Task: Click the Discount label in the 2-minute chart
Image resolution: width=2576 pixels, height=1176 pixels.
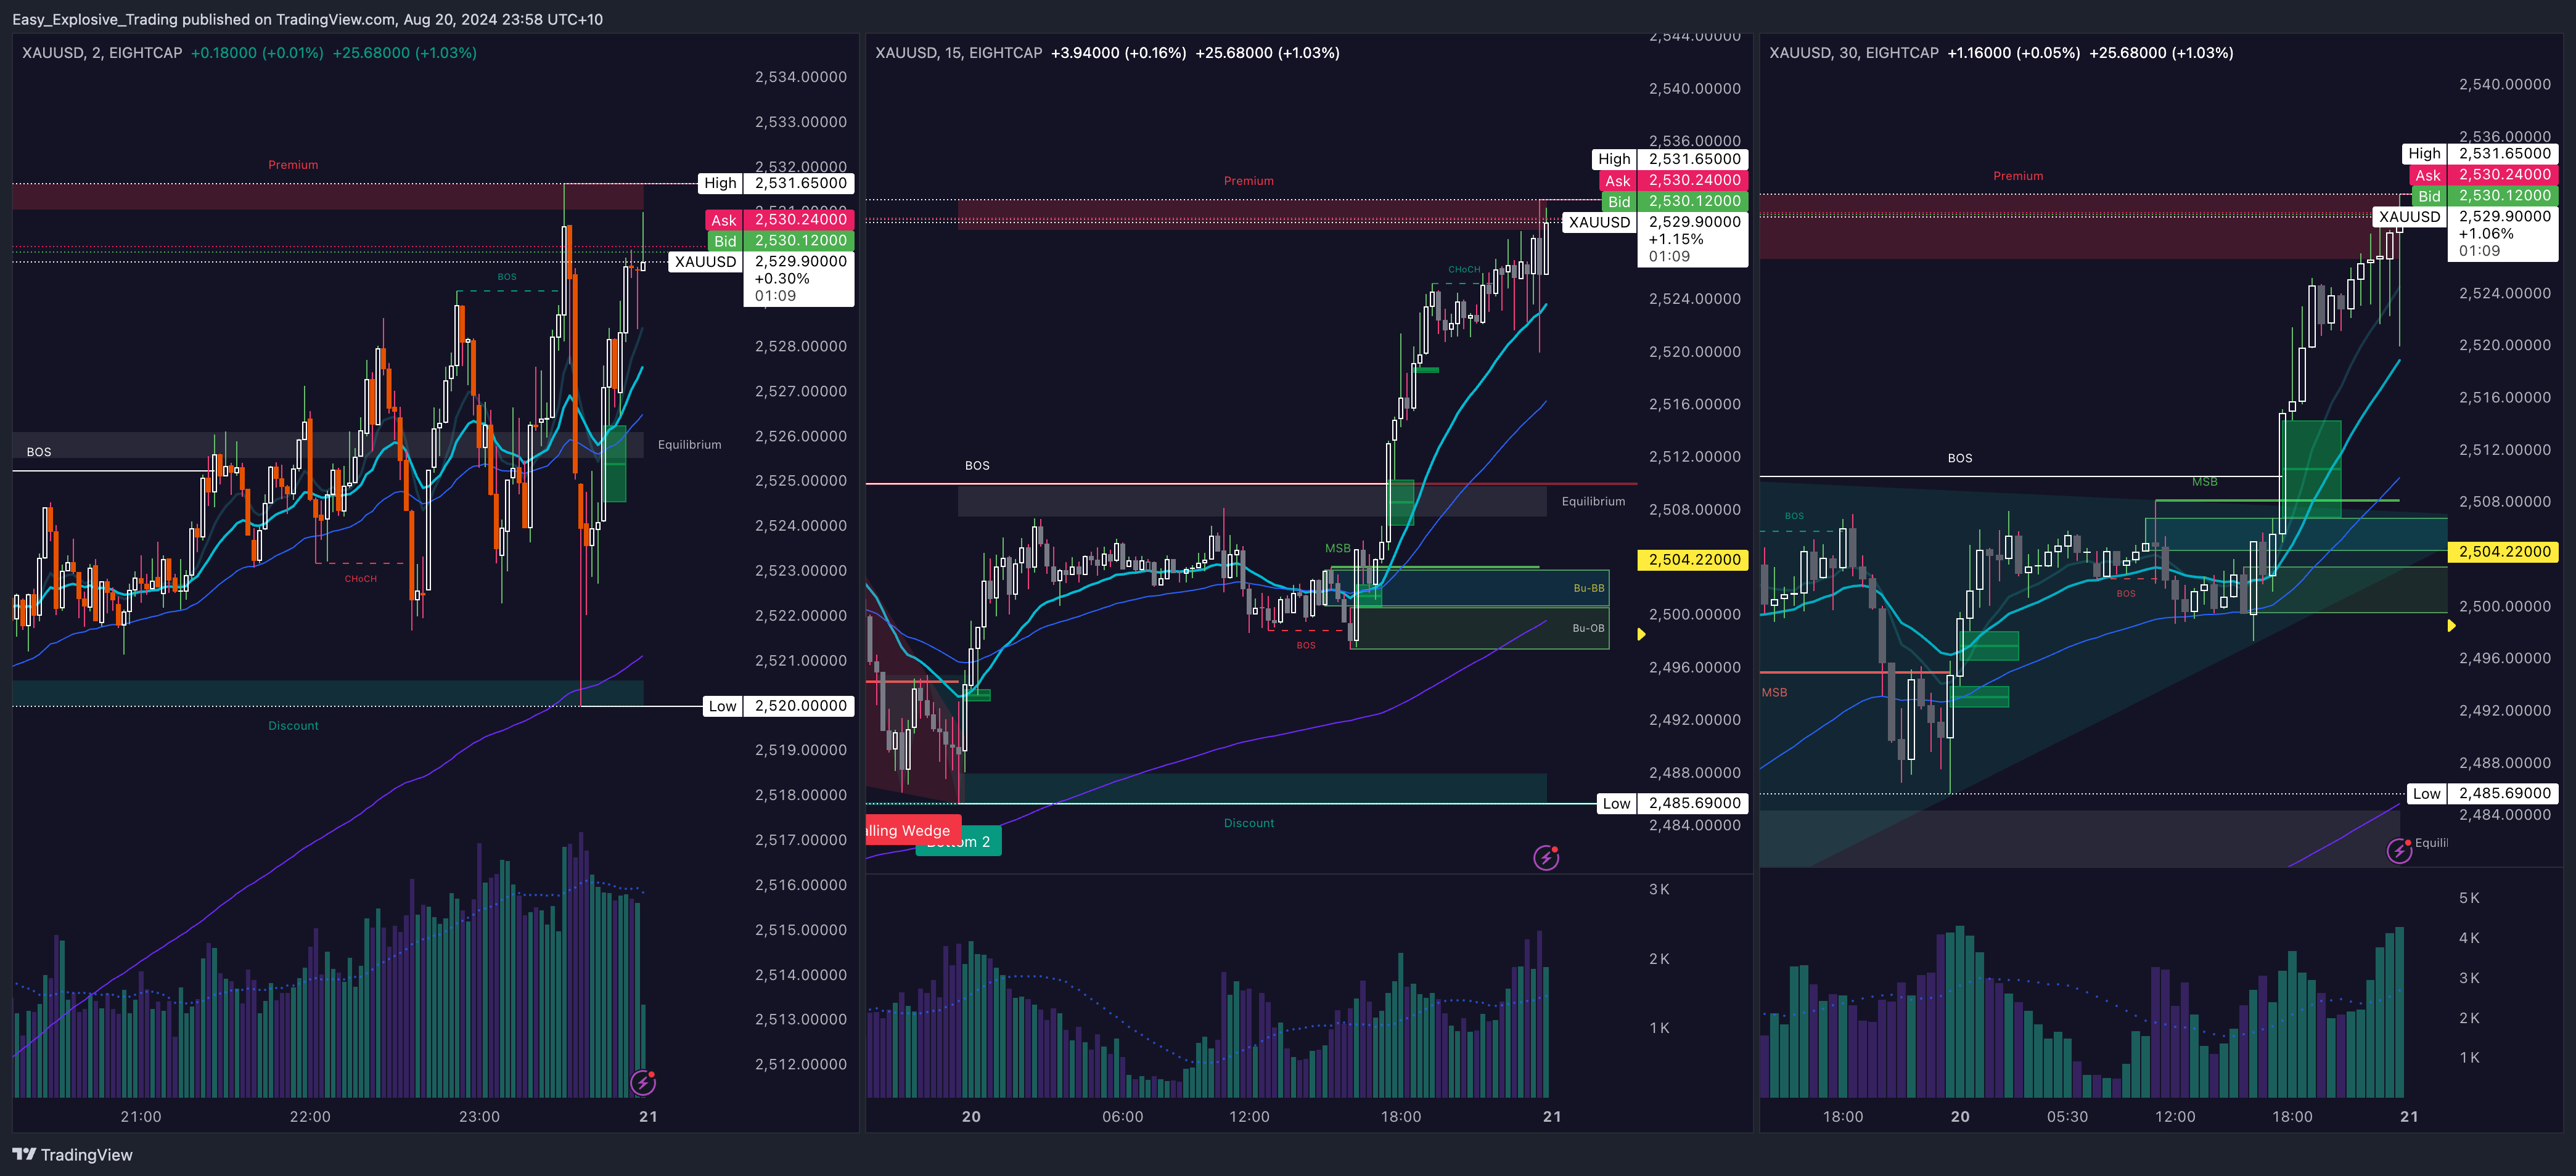Action: [x=293, y=726]
